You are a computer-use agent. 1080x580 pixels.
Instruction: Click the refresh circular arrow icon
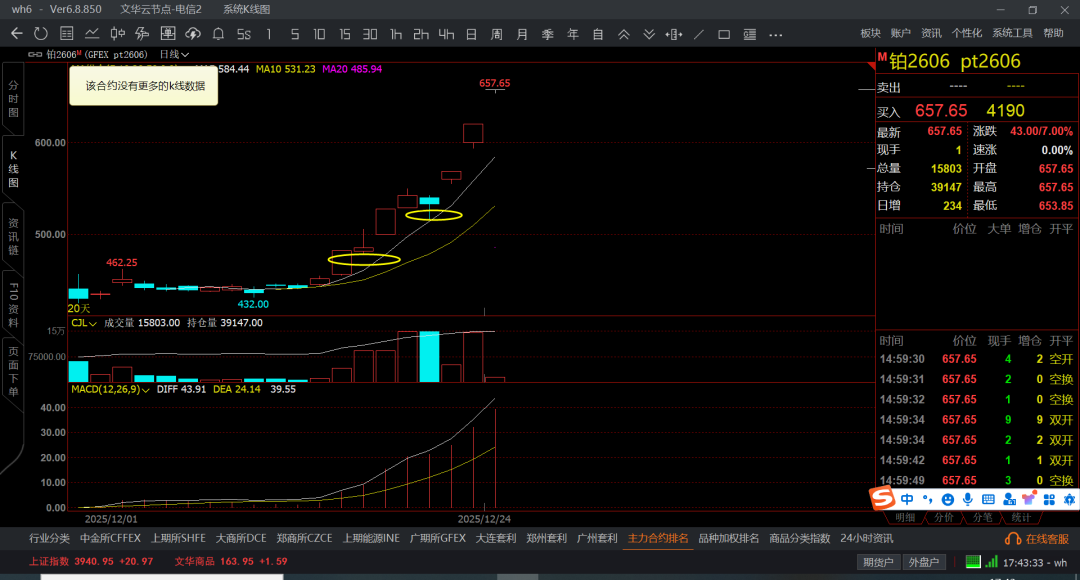click(41, 34)
